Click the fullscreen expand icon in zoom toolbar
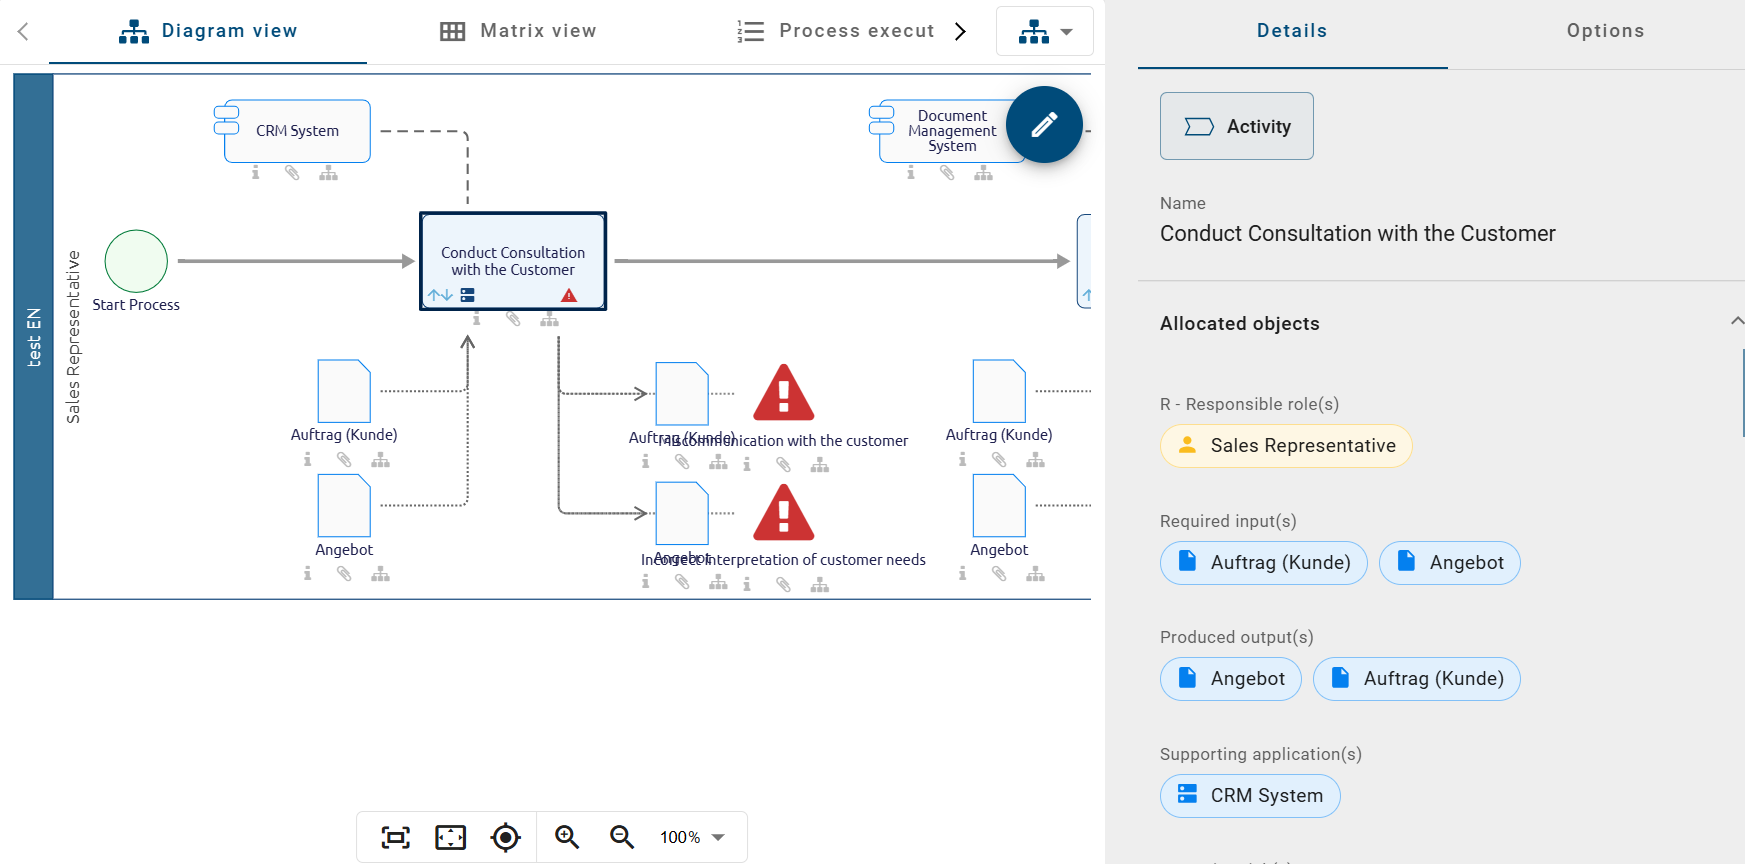1745x864 pixels. [451, 837]
